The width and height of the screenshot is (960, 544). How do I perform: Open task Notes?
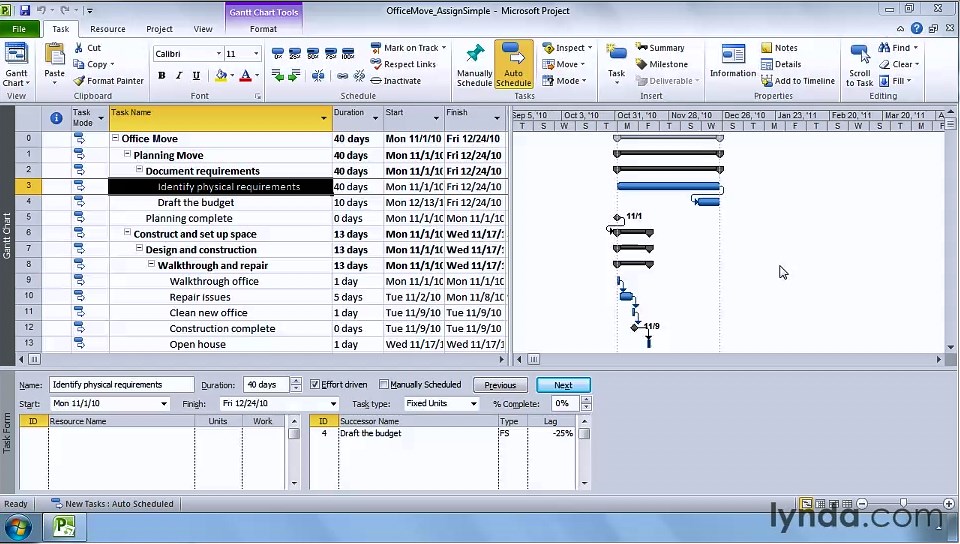point(779,48)
